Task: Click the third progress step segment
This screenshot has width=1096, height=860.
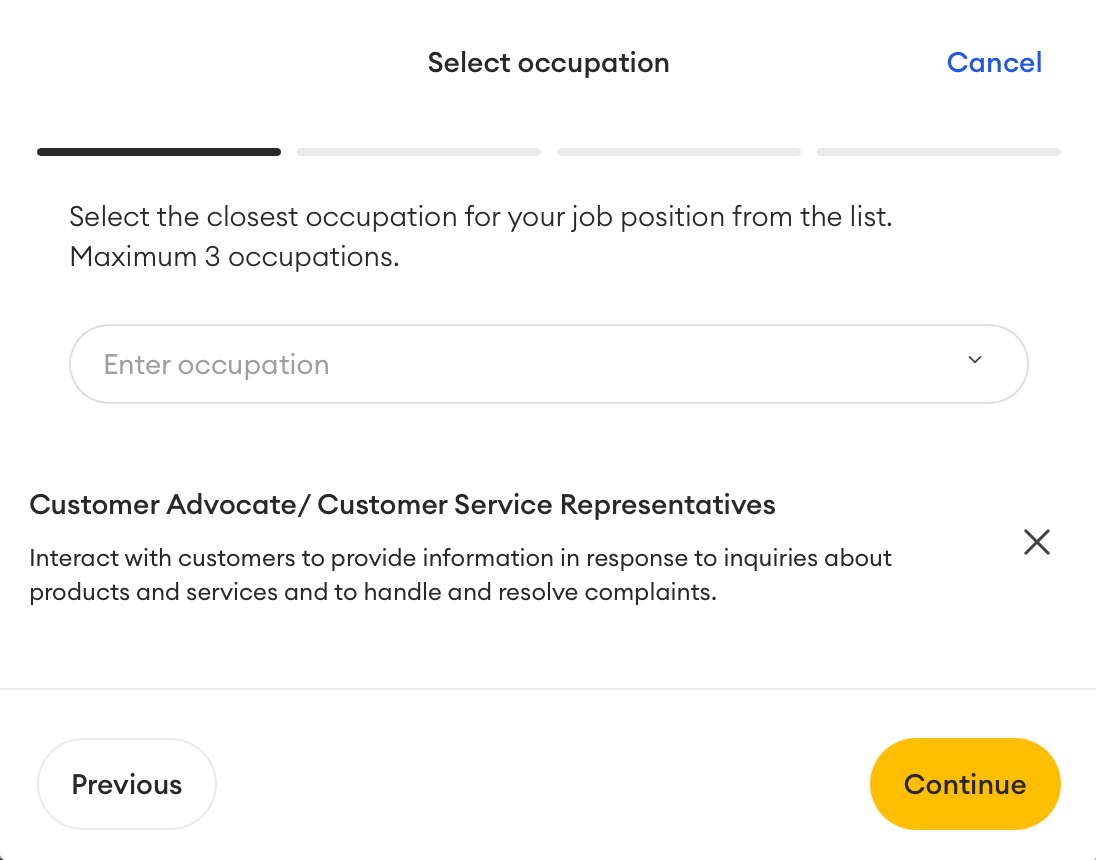Action: click(x=678, y=152)
